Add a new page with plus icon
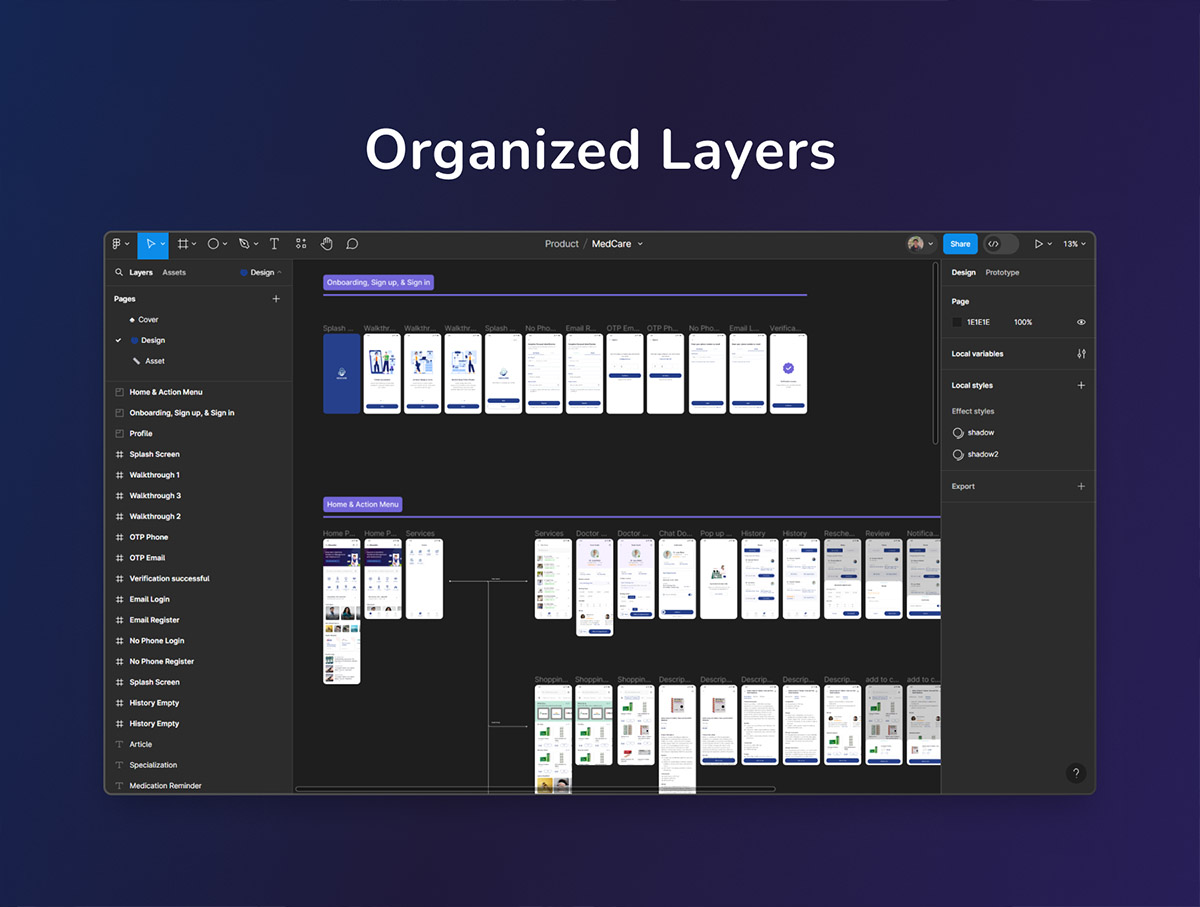 276,299
